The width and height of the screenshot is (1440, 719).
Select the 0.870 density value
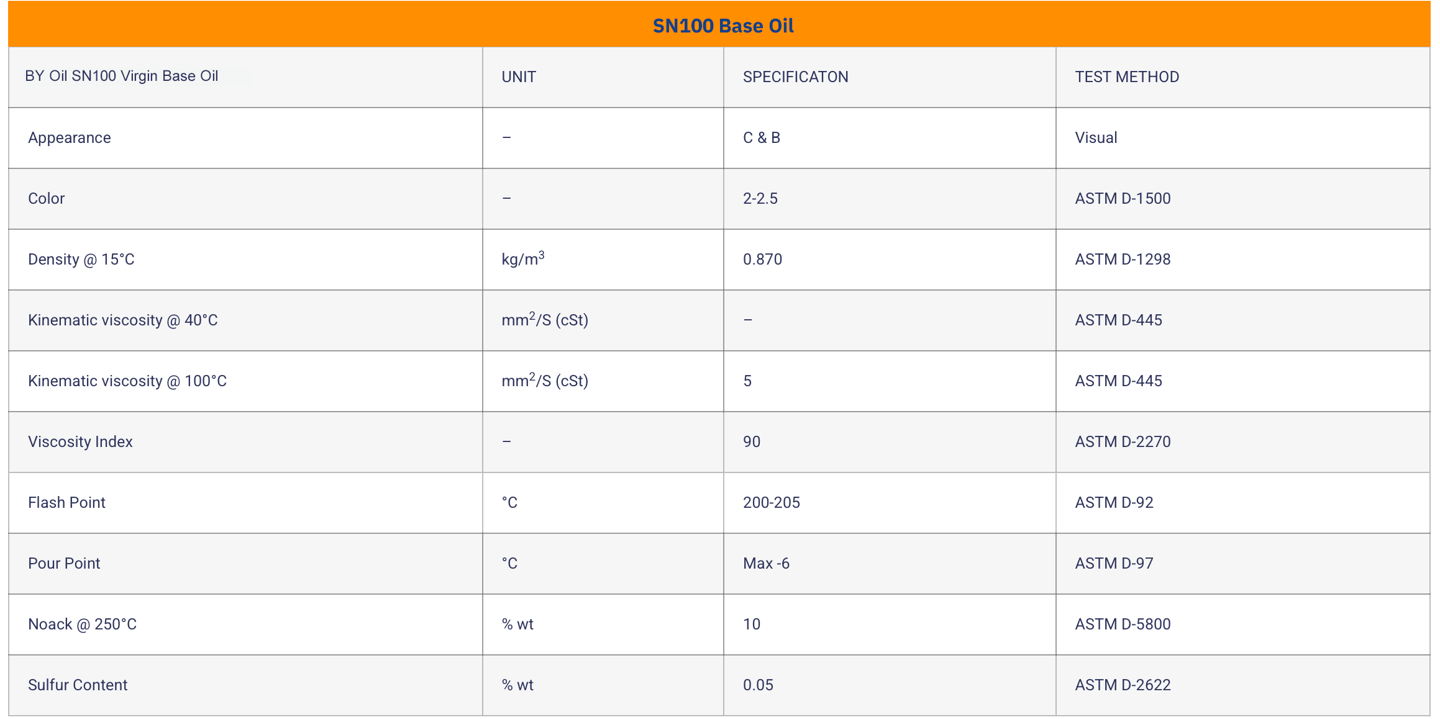click(762, 260)
